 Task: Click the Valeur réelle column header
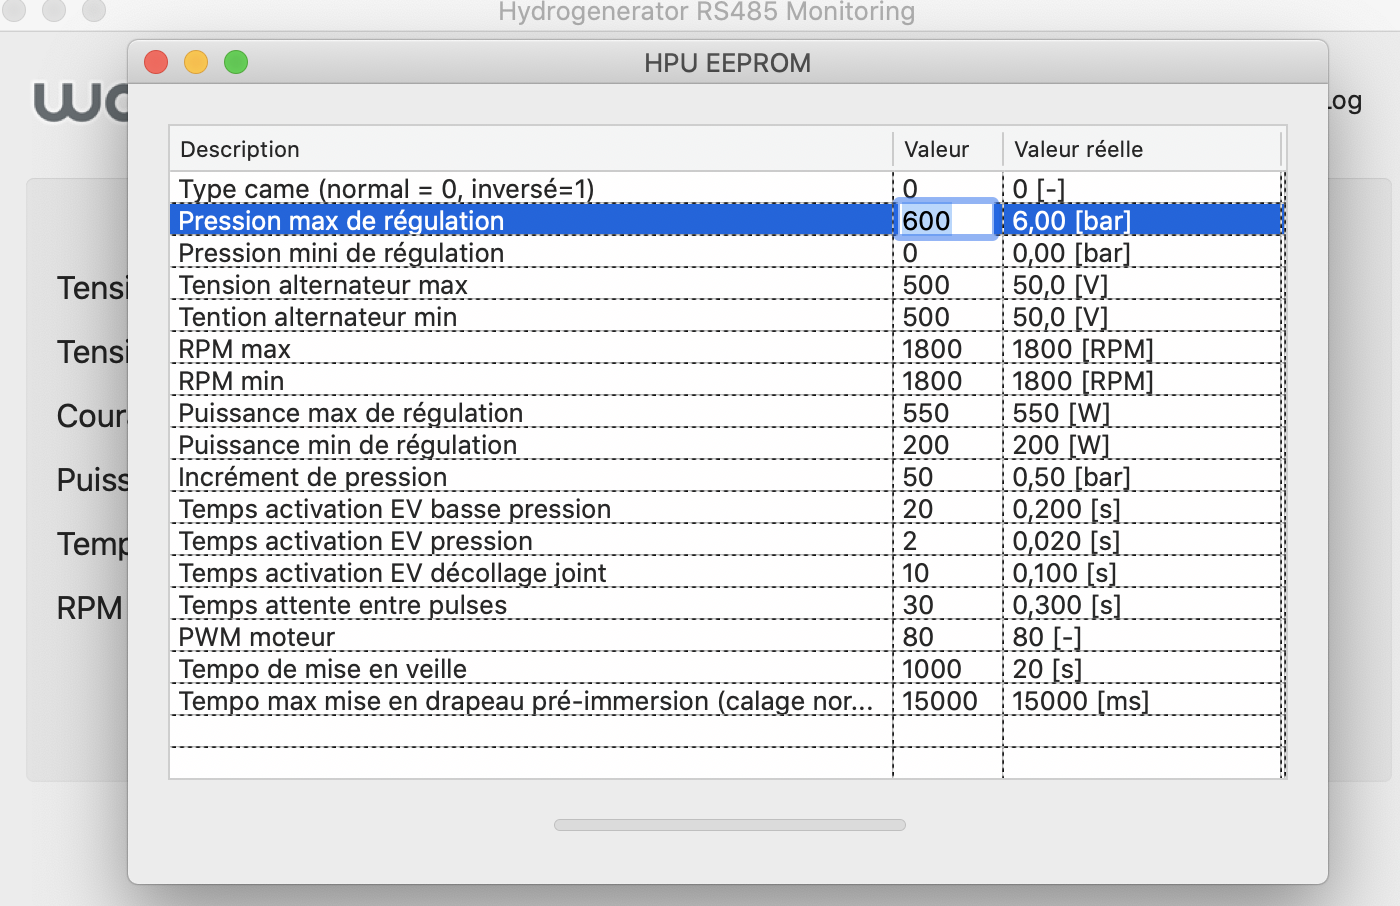click(x=1142, y=149)
